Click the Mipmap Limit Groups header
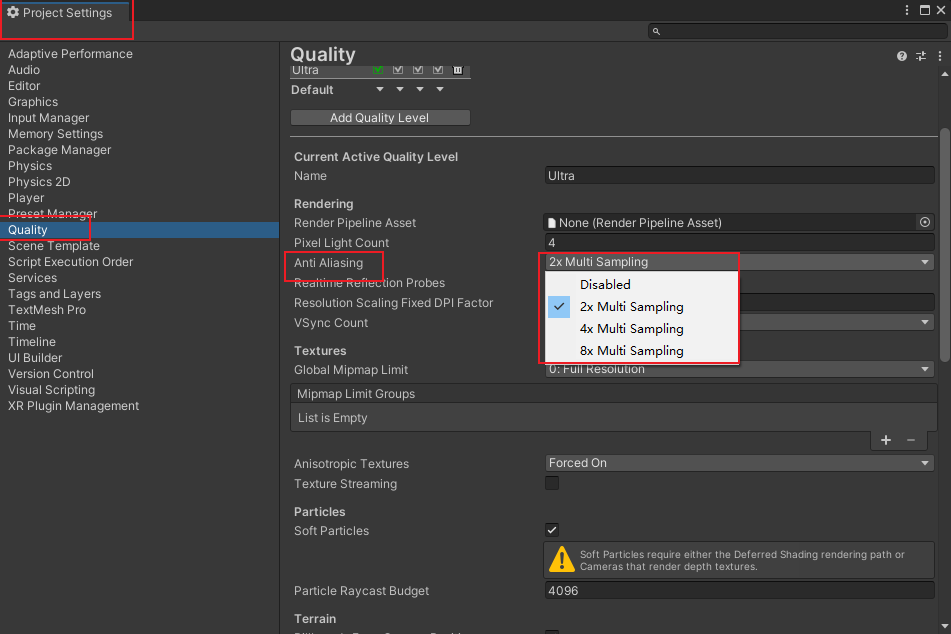The height and width of the screenshot is (634, 951). (614, 393)
